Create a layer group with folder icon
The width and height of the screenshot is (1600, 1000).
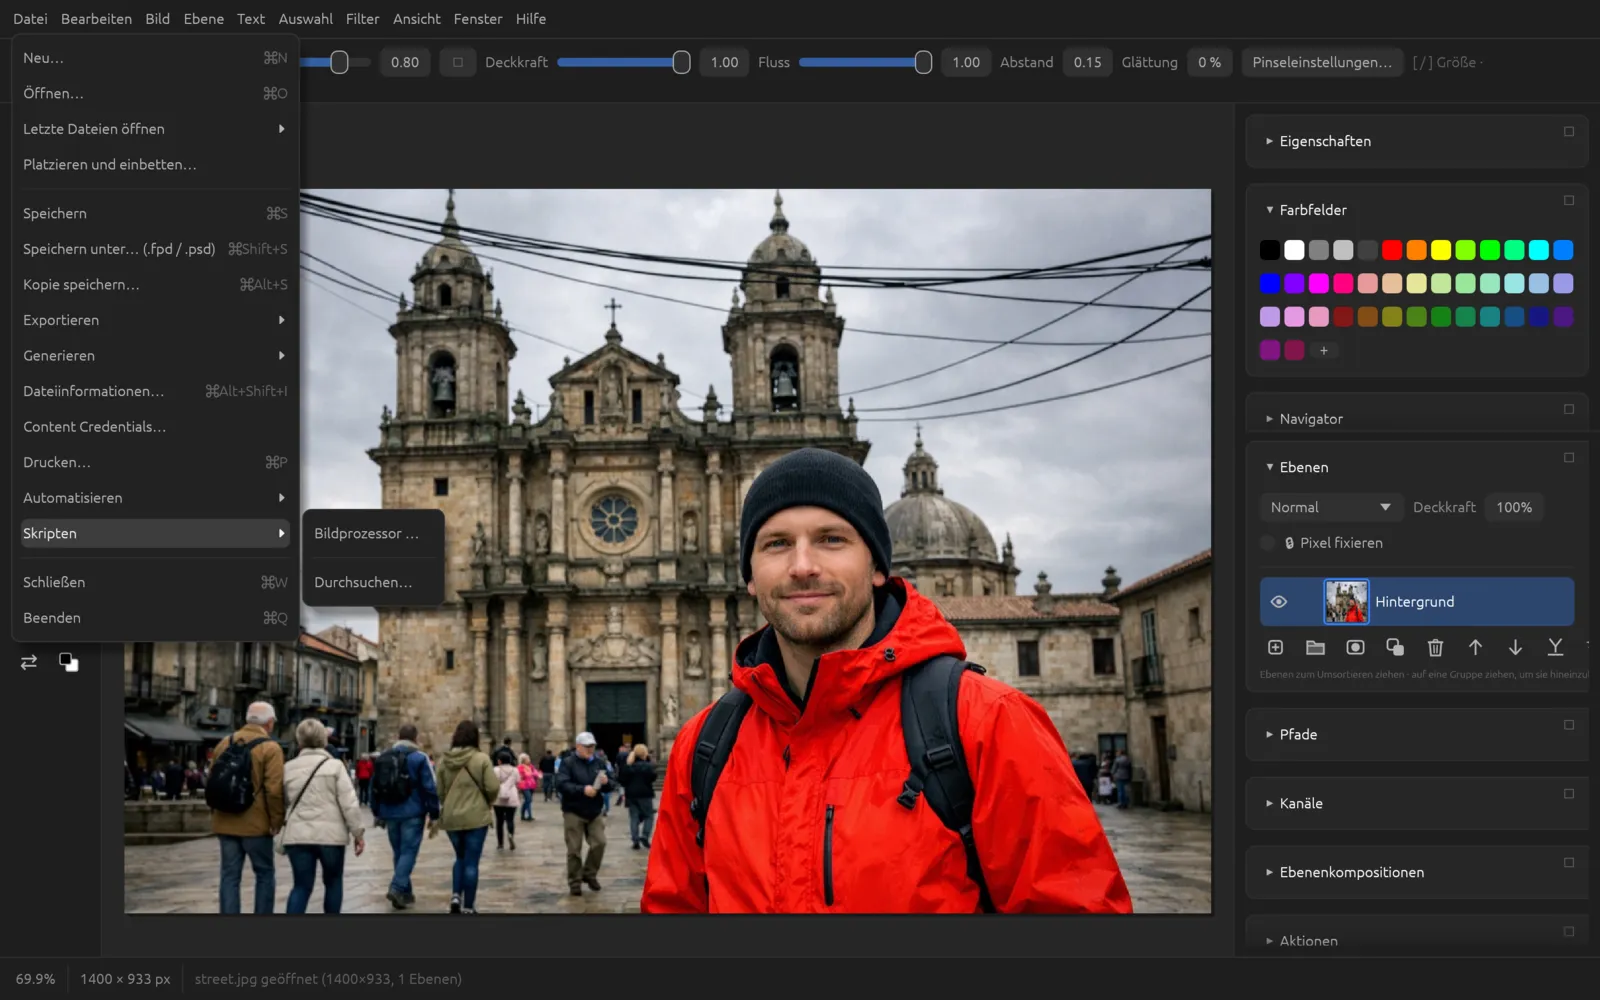click(1315, 648)
